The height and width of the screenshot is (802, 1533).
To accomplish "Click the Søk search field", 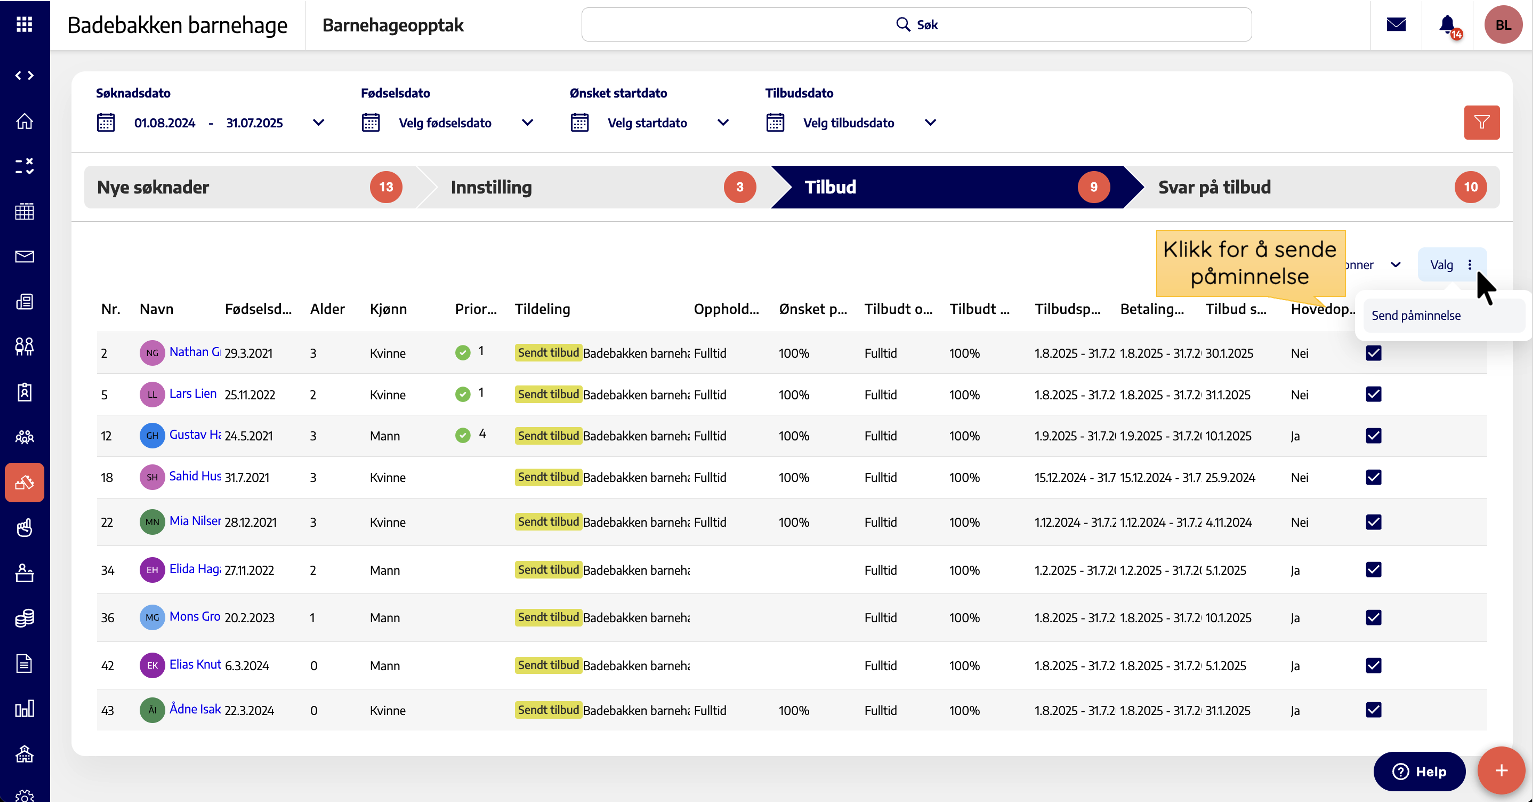I will point(916,25).
